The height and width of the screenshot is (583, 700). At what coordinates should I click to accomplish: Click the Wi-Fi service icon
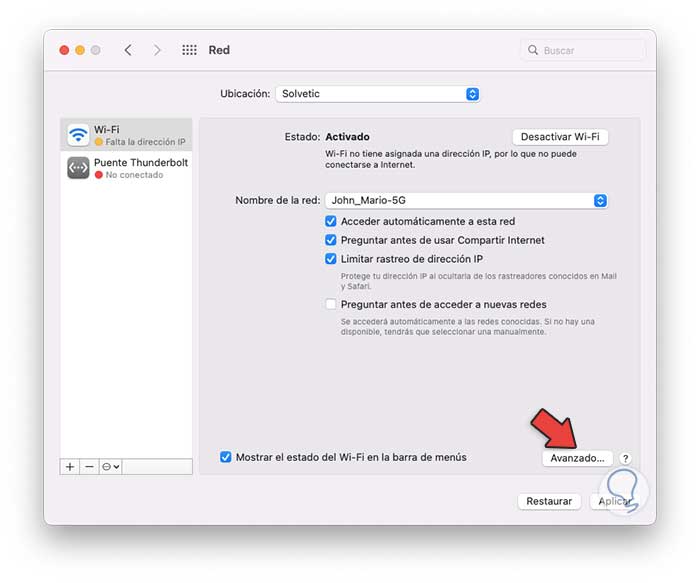78,134
